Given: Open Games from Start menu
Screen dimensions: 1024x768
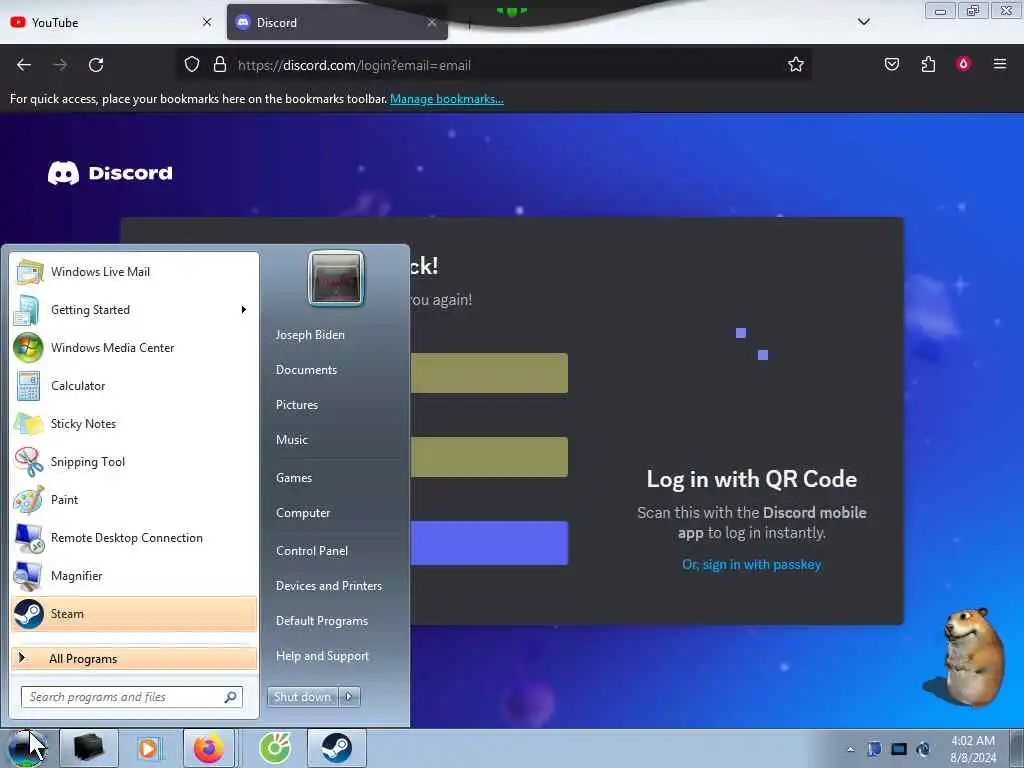Looking at the screenshot, I should click(294, 477).
